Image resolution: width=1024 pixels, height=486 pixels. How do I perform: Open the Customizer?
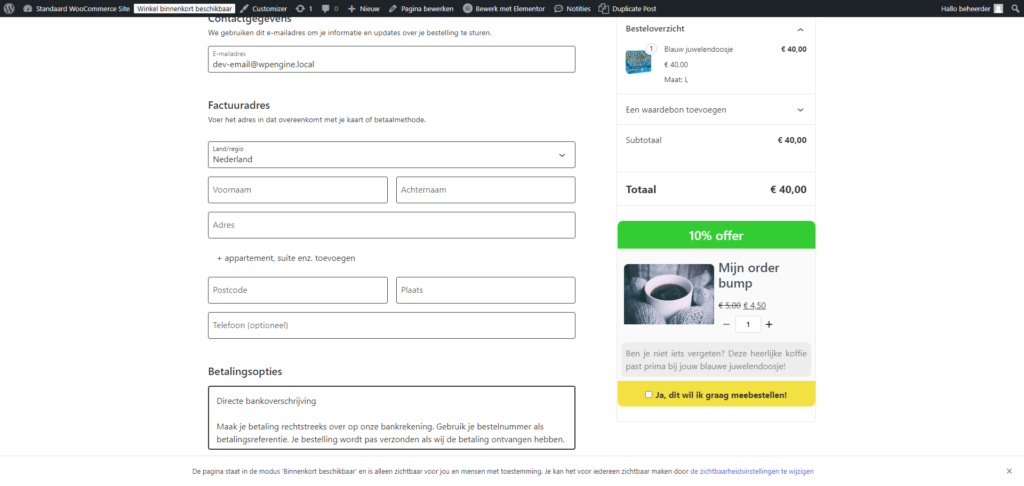tap(263, 8)
